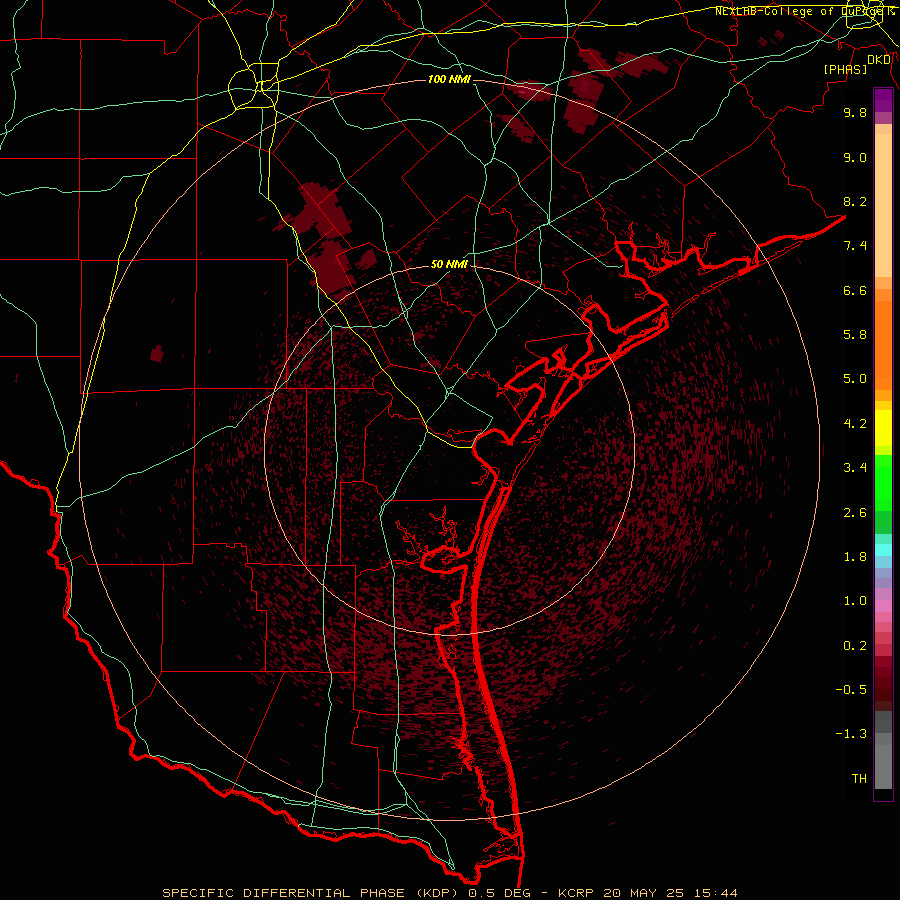Image resolution: width=900 pixels, height=900 pixels.
Task: Select the 9.0 value on color scale
Action: click(x=855, y=157)
